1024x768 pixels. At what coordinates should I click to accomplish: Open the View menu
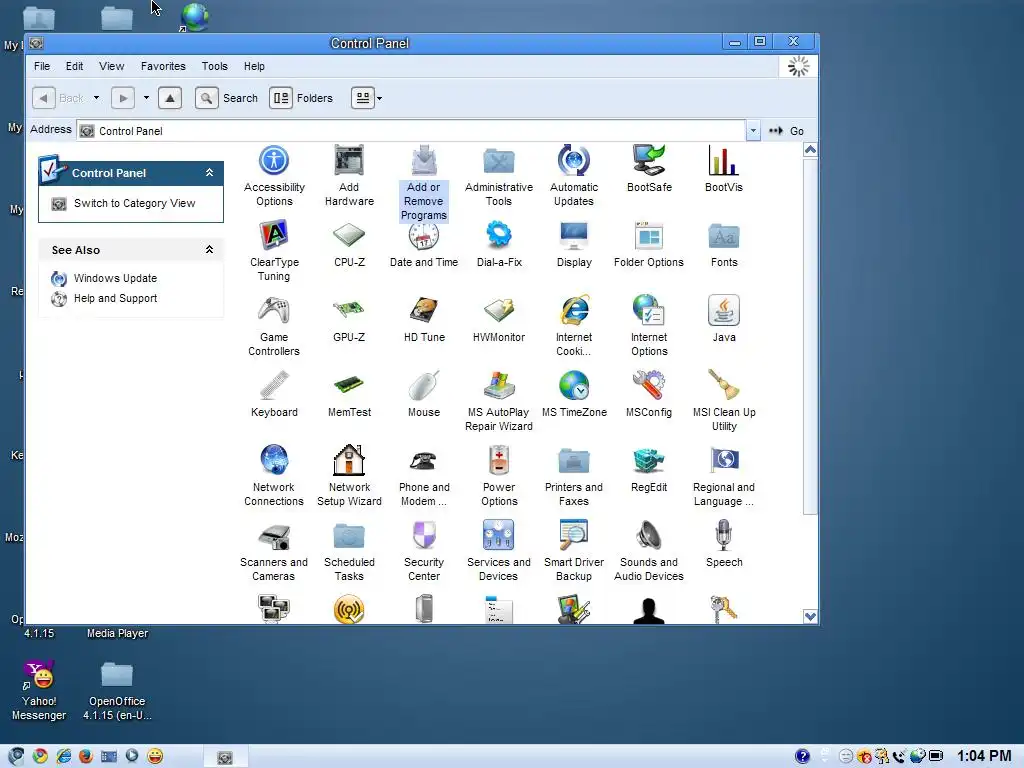[x=112, y=66]
